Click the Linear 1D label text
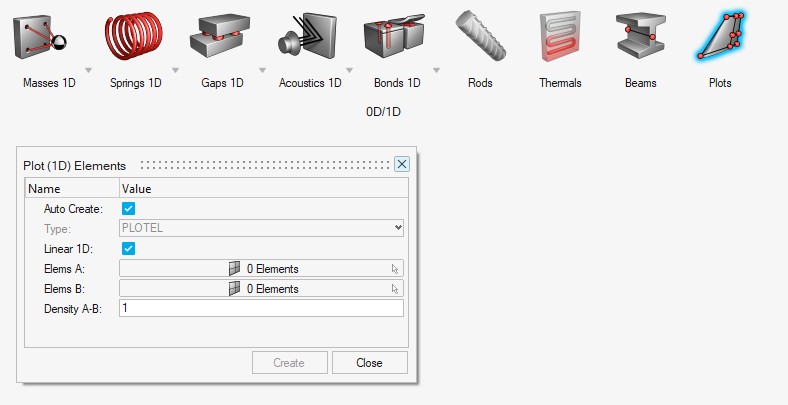 (68, 249)
